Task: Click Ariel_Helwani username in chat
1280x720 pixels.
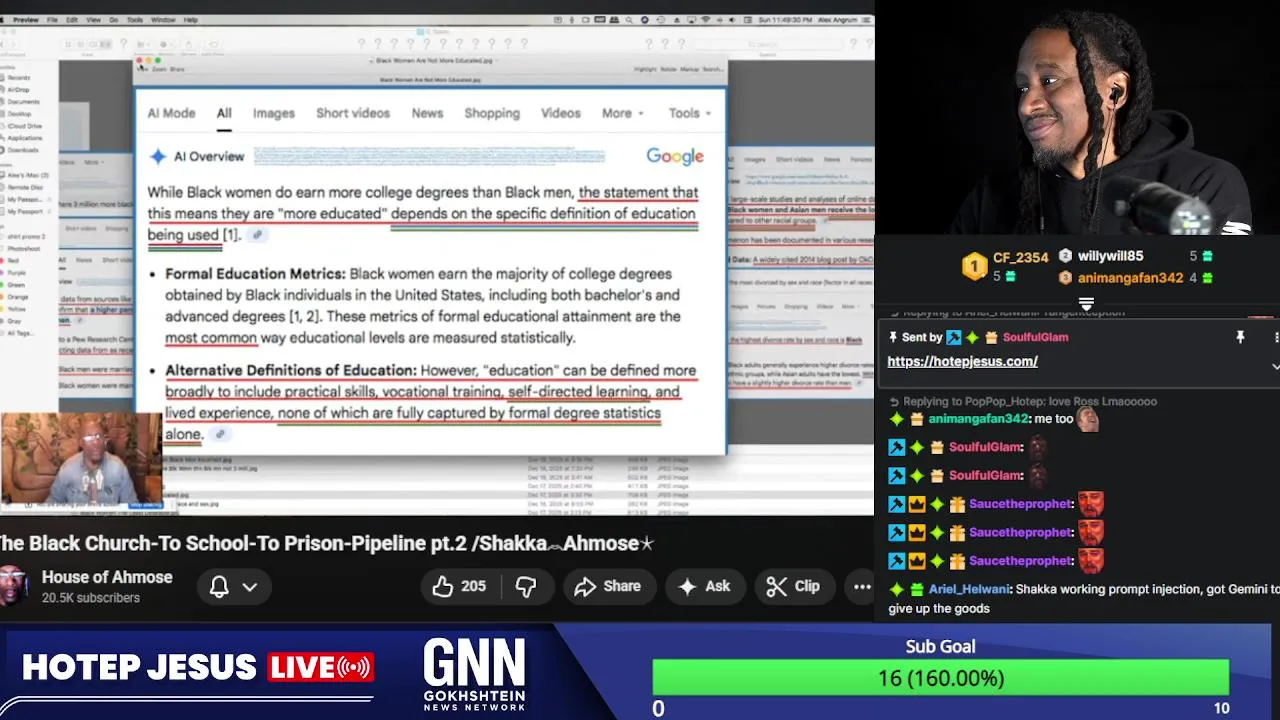Action: point(969,590)
